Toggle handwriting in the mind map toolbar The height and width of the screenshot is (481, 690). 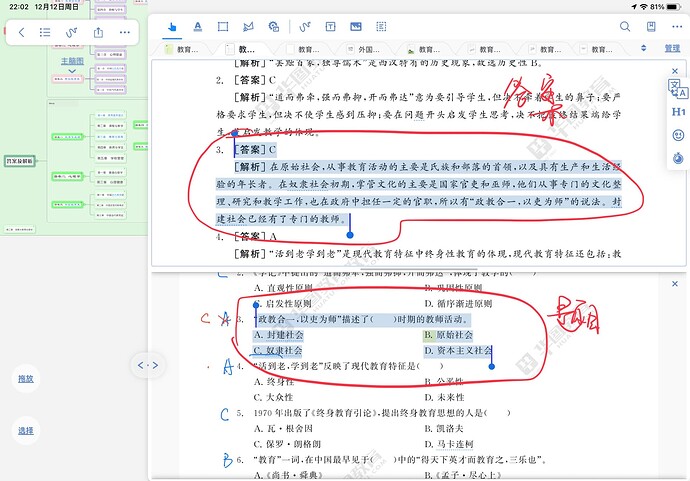click(x=71, y=32)
